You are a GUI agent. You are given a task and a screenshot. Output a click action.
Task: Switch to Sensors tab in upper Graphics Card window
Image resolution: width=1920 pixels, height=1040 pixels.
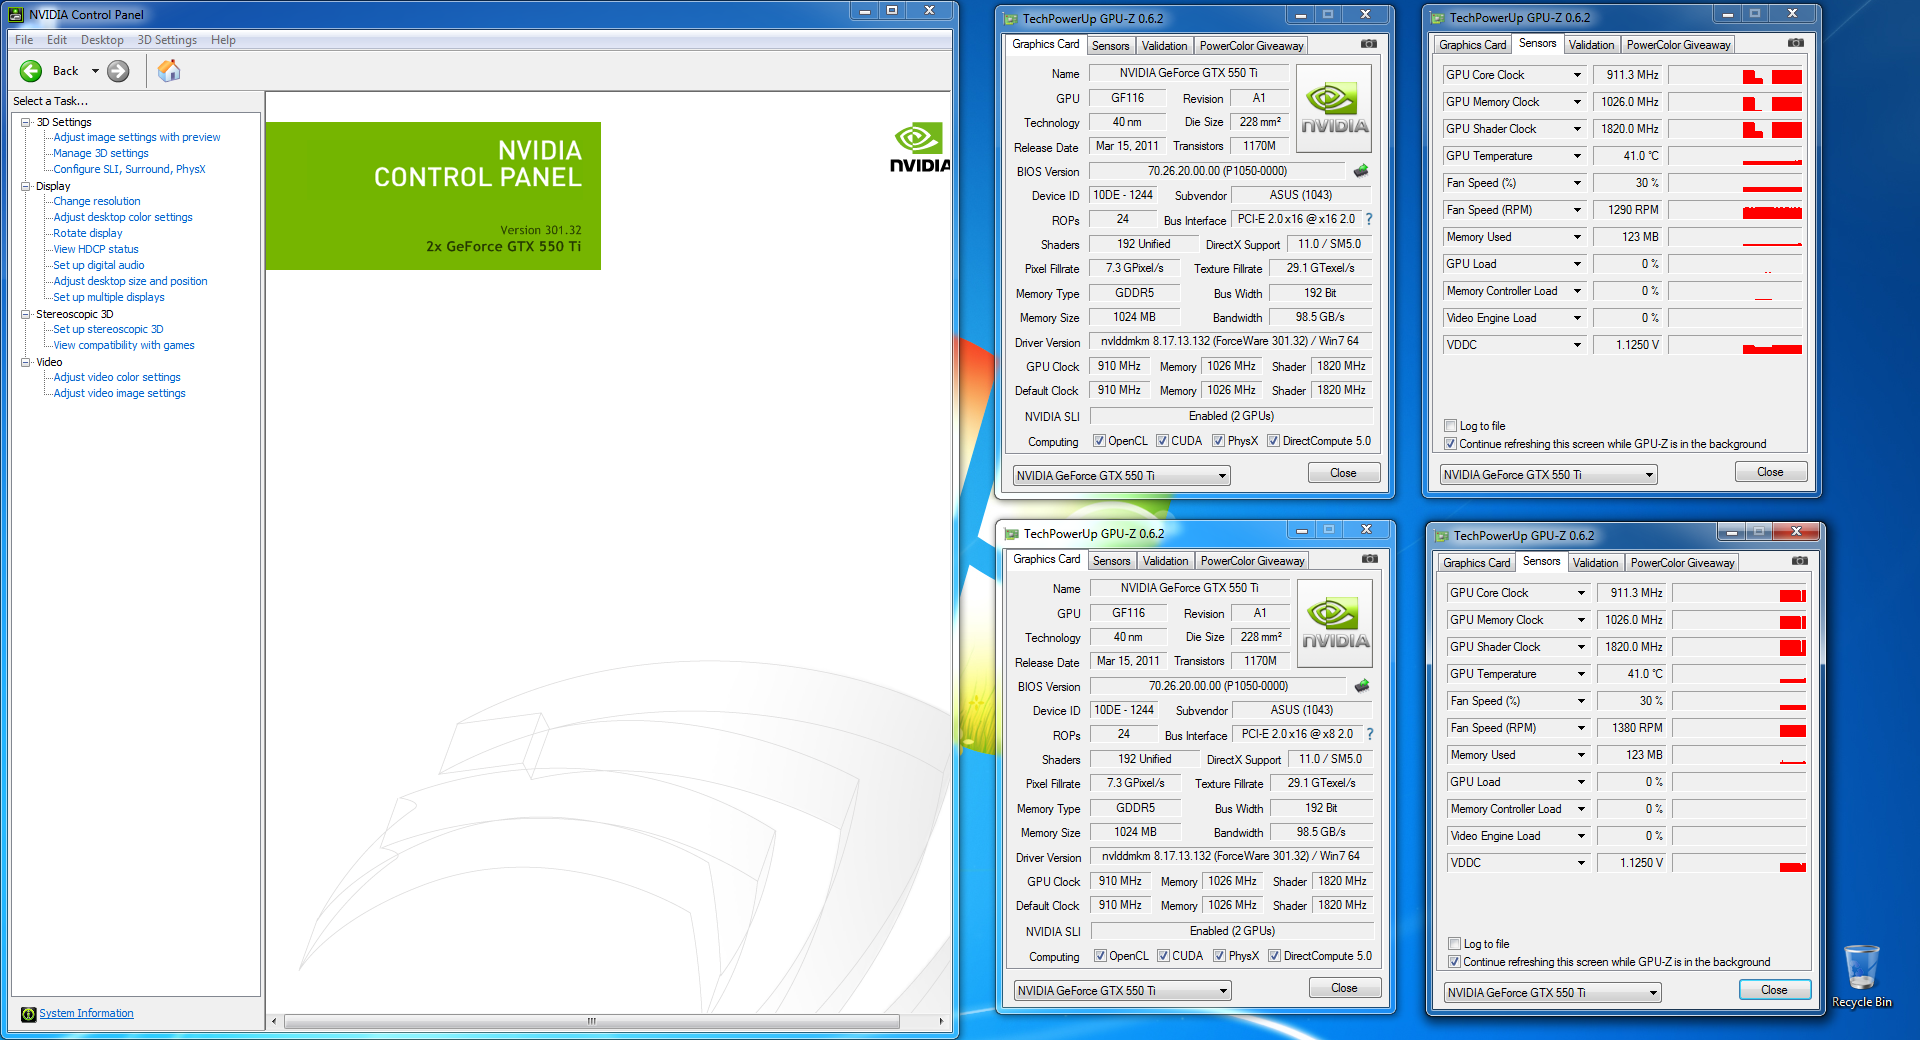(x=1110, y=46)
